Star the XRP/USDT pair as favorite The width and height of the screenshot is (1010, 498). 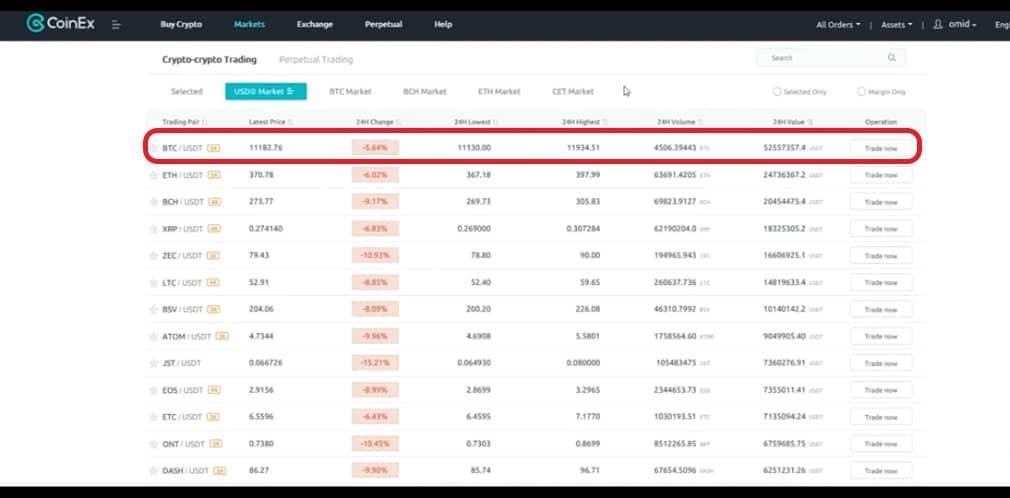pos(153,229)
